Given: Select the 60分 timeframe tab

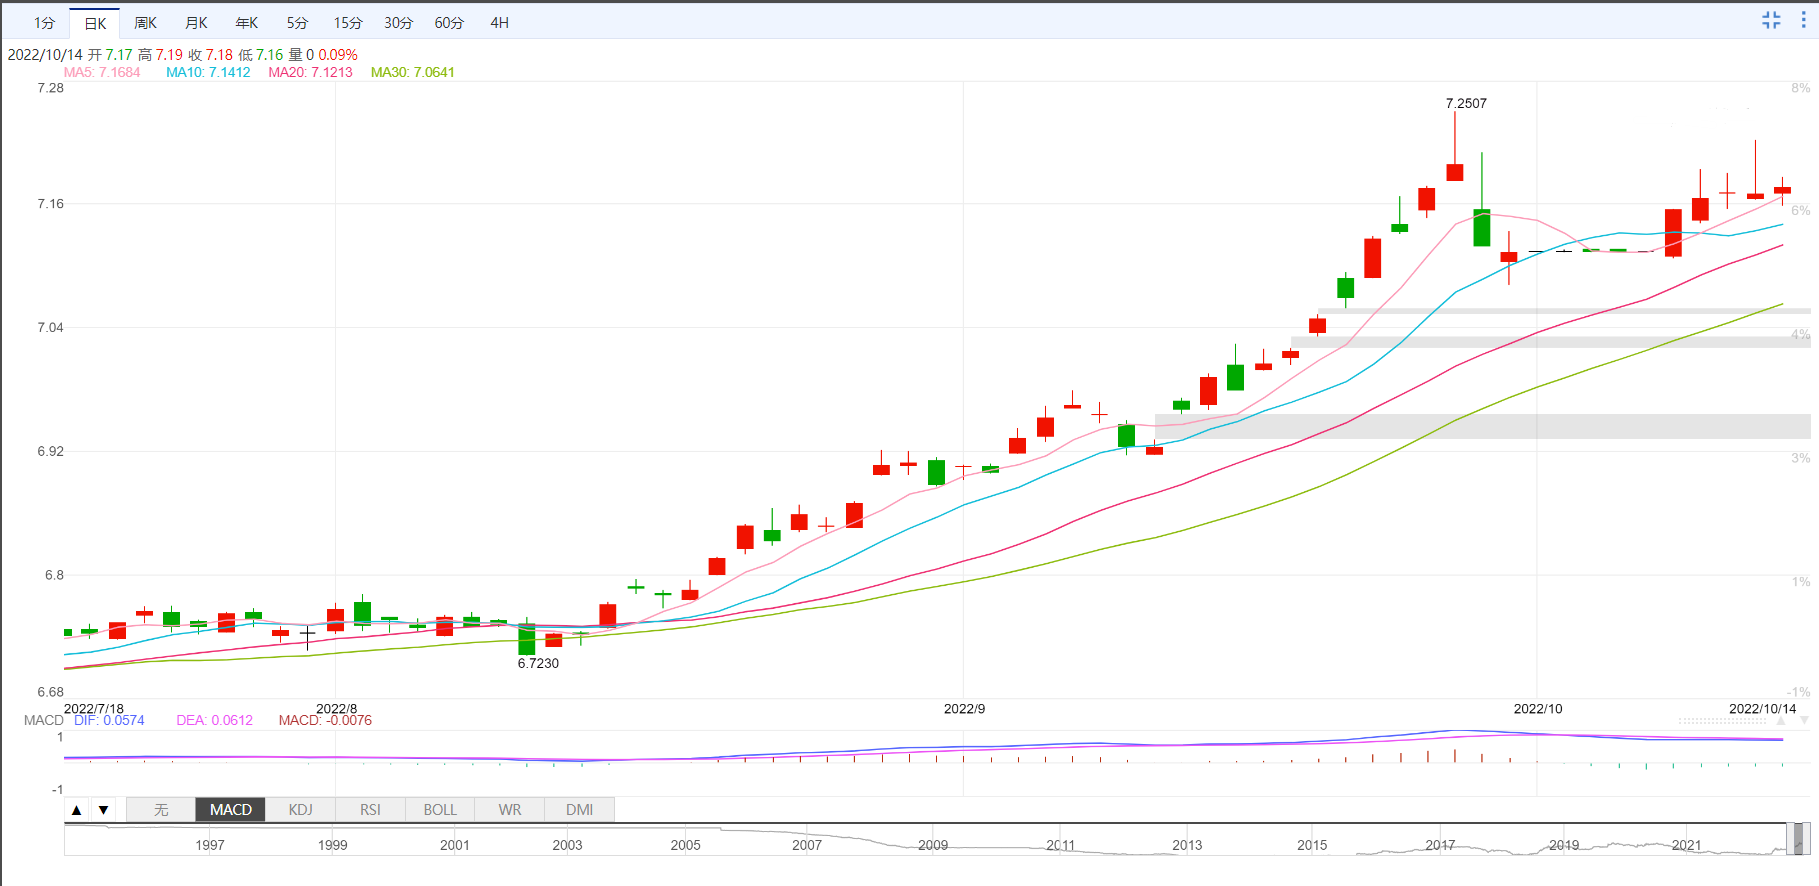Looking at the screenshot, I should (x=449, y=23).
